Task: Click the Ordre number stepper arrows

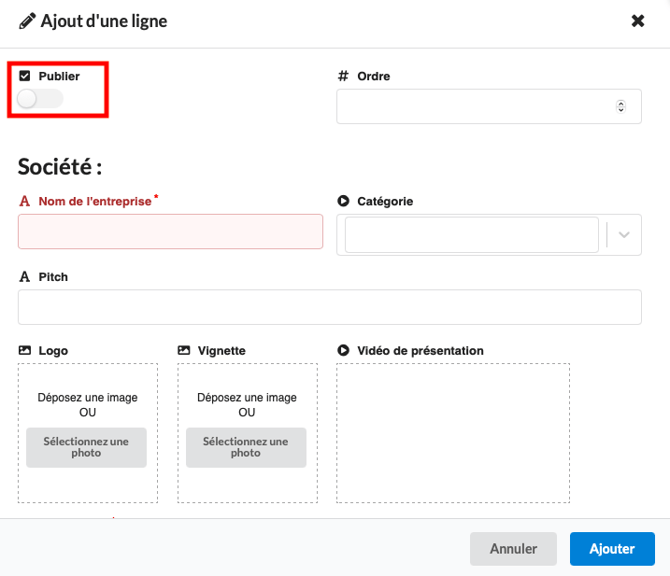Action: (x=621, y=106)
